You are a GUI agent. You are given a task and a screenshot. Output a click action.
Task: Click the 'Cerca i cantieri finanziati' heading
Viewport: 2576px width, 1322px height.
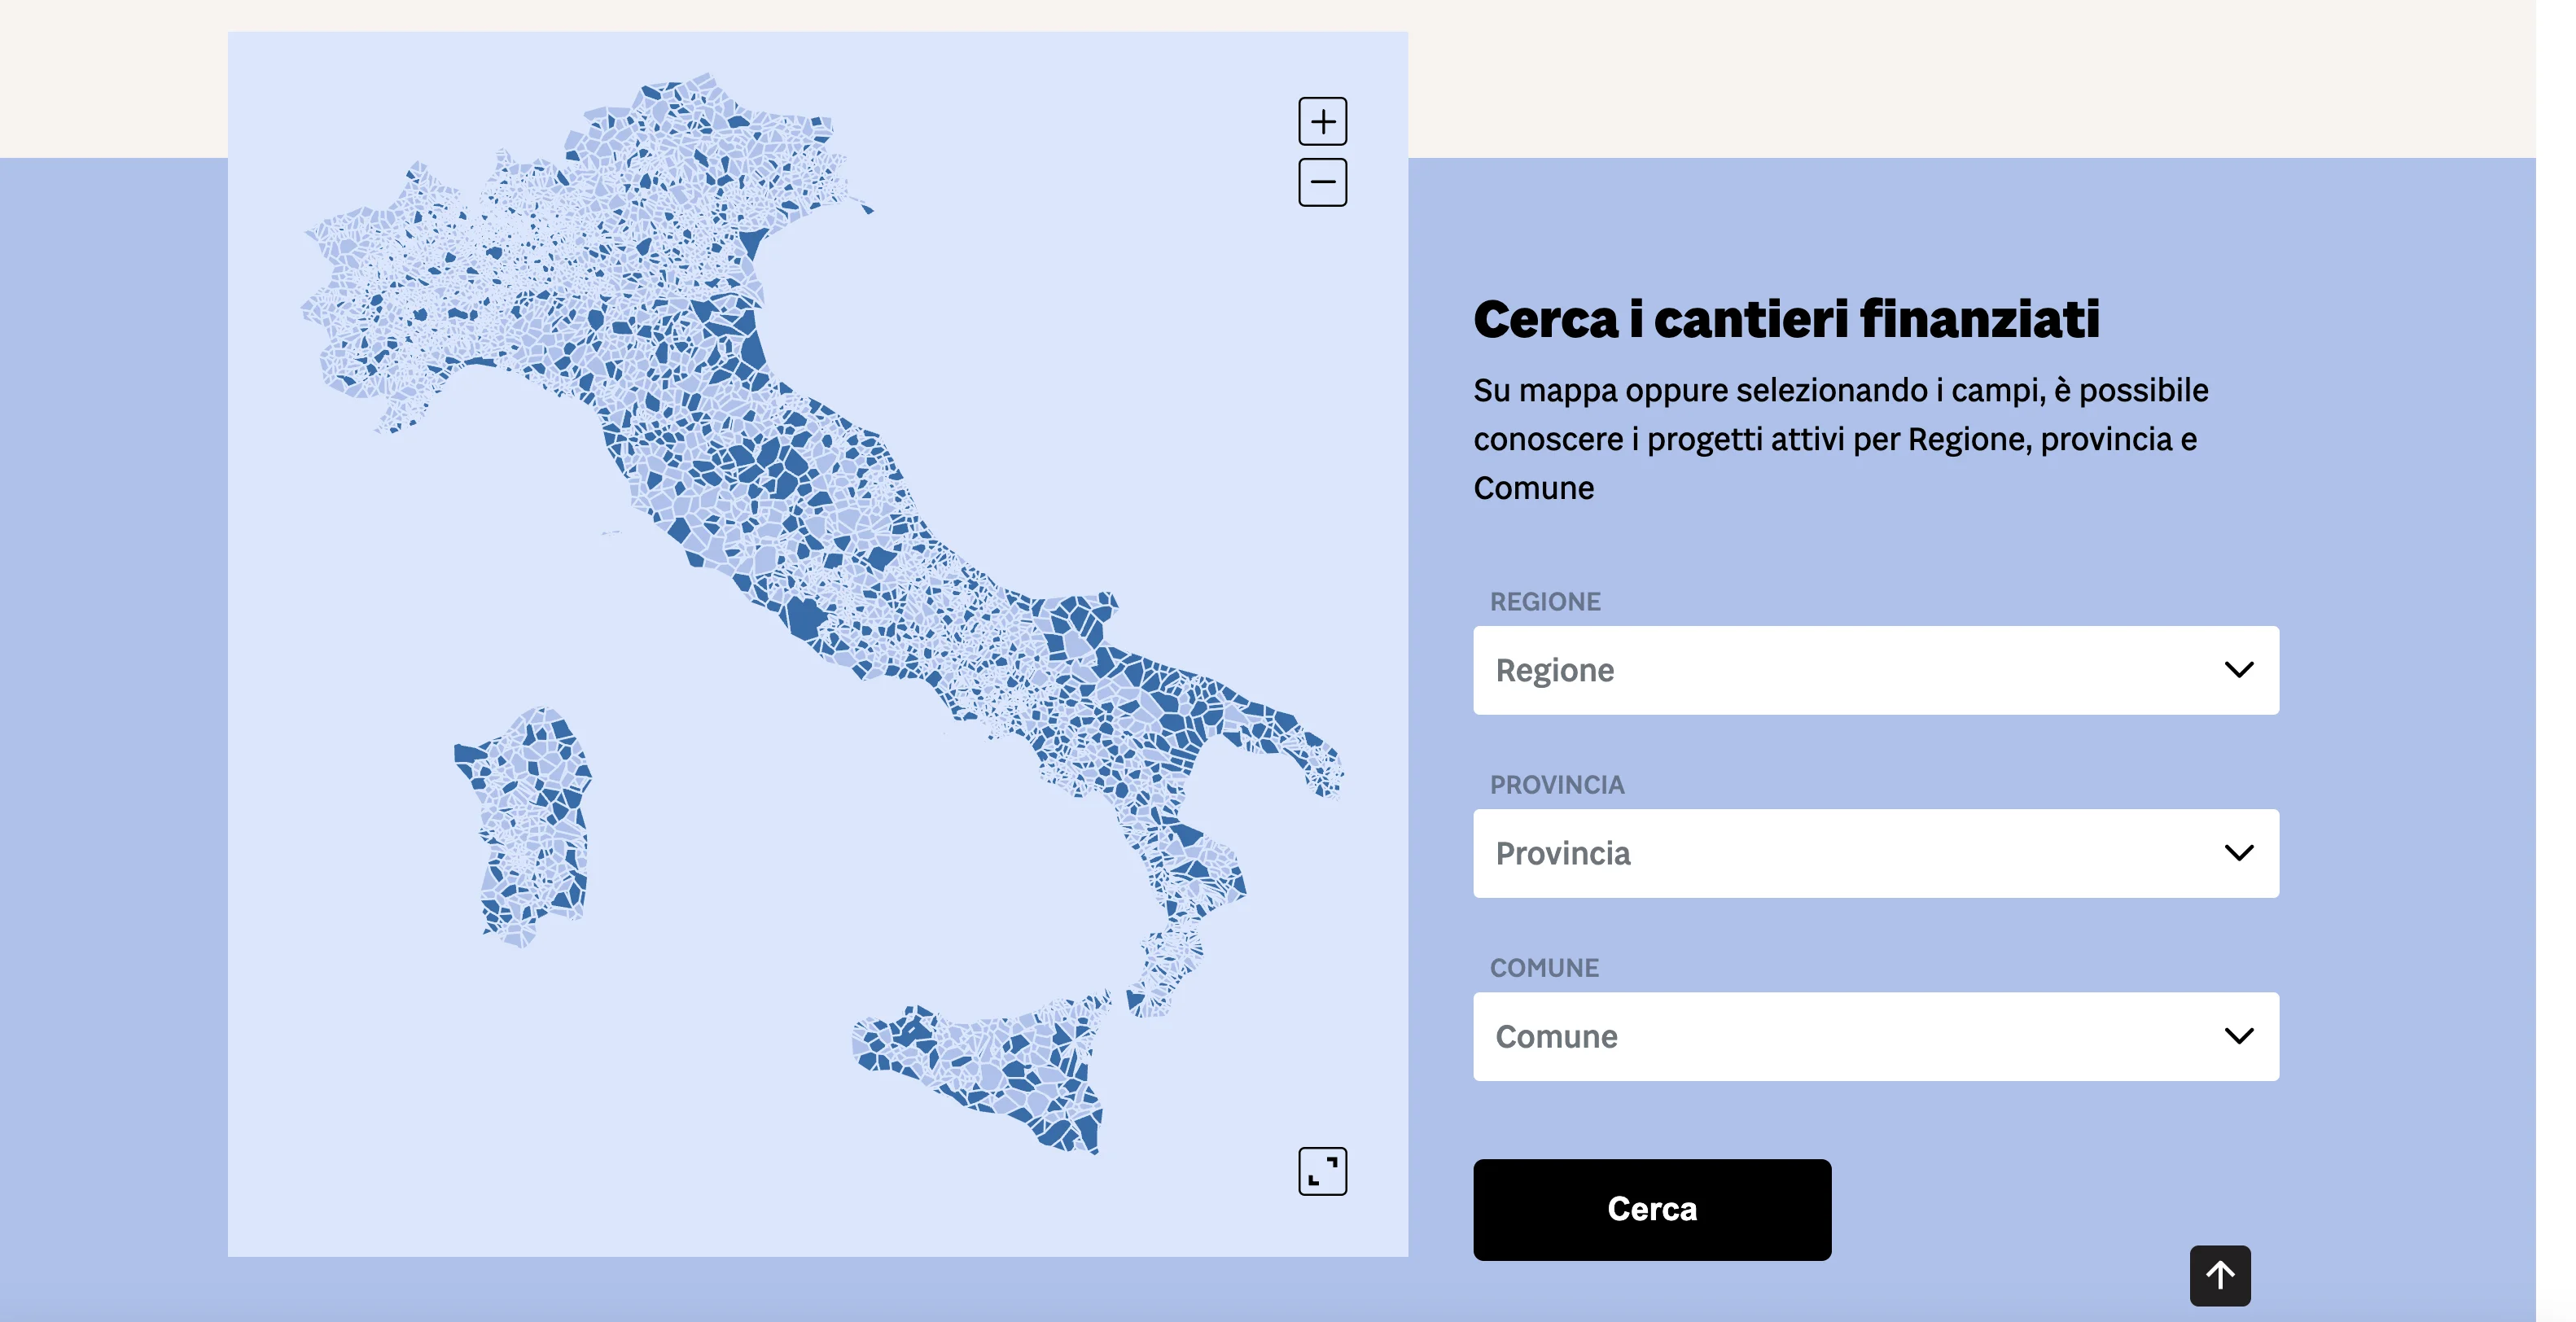(1786, 319)
